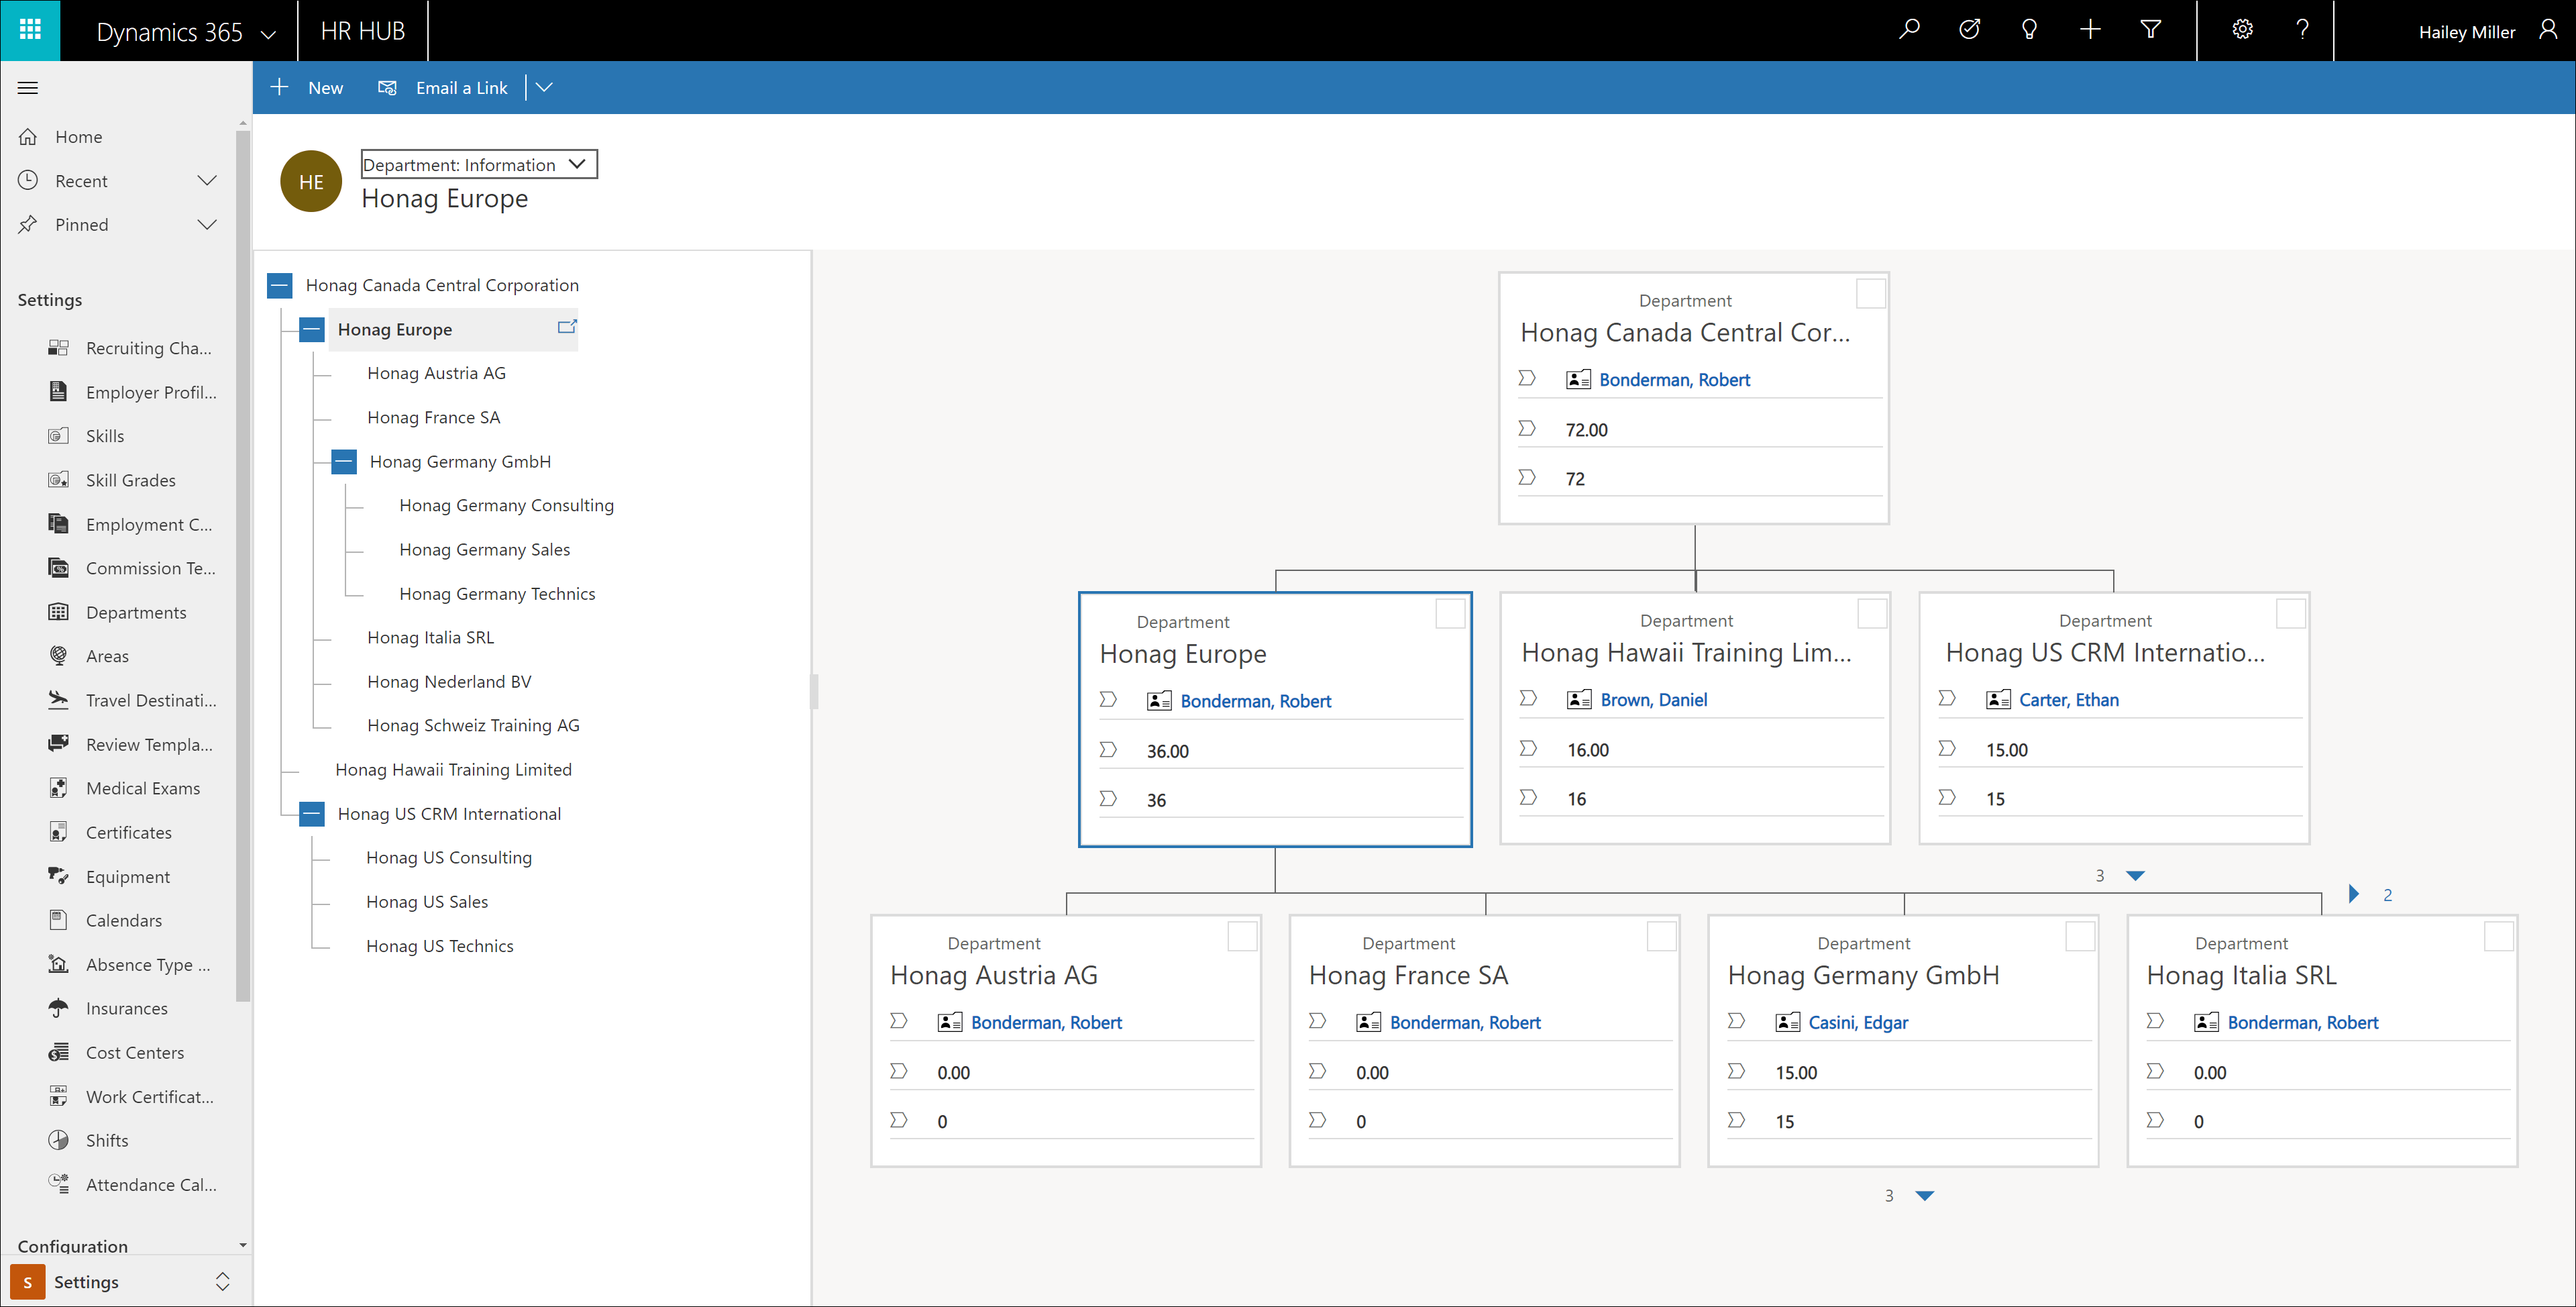Click the lightbulb assistant icon
Viewport: 2576px width, 1307px height.
[2029, 30]
